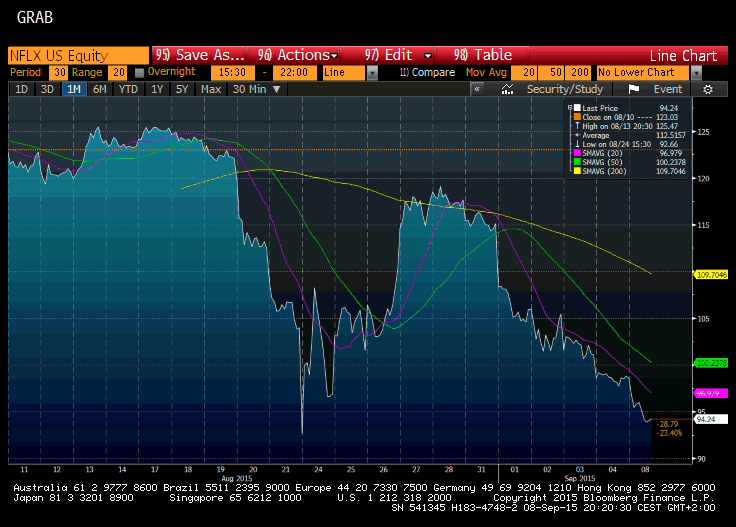Click the 'Low on 08/24 15:30' legend text
This screenshot has height=527, width=736.
[x=616, y=144]
